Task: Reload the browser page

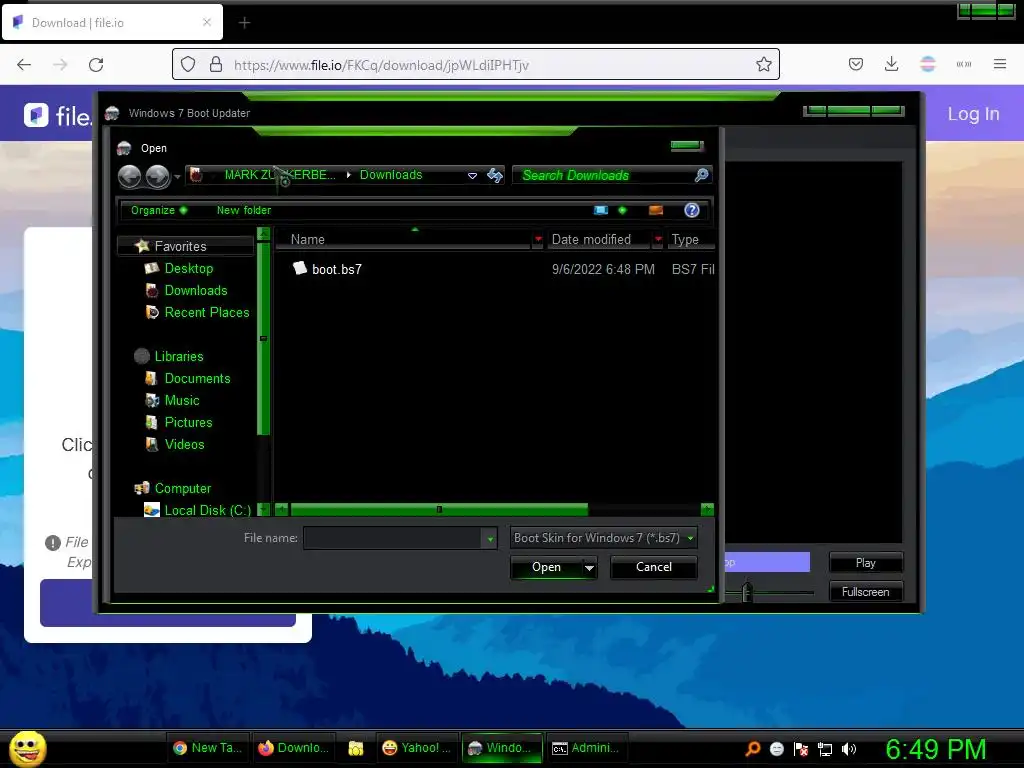Action: (96, 64)
